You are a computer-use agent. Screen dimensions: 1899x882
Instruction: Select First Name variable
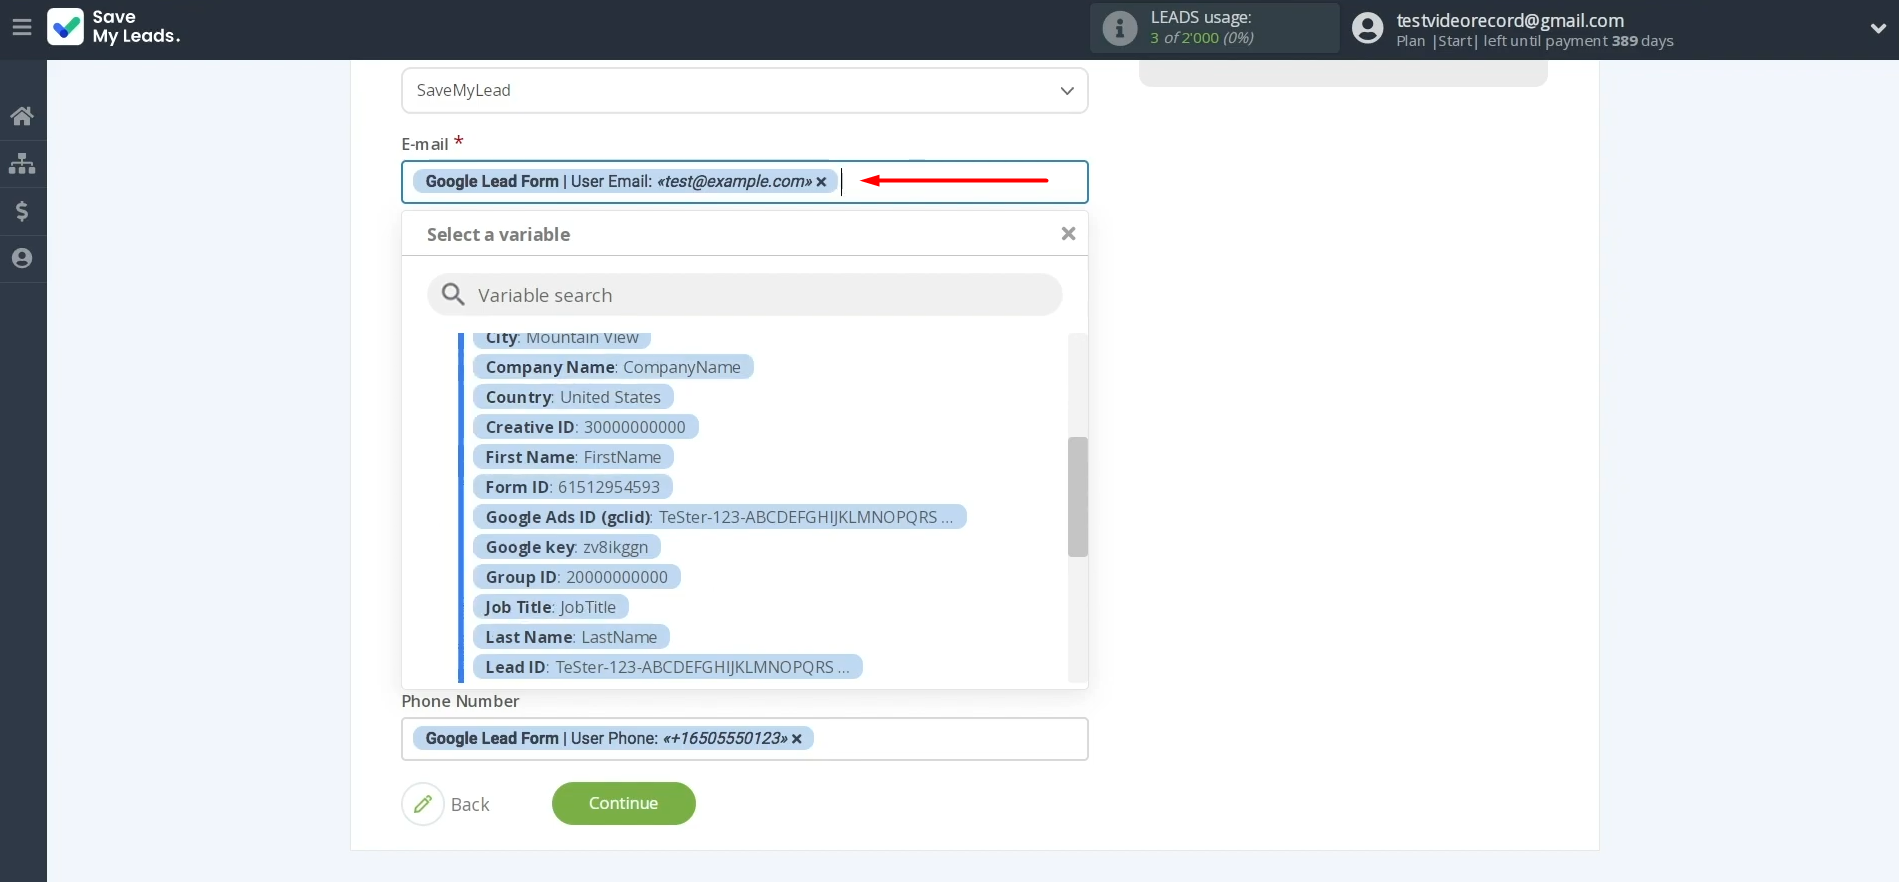click(x=573, y=457)
